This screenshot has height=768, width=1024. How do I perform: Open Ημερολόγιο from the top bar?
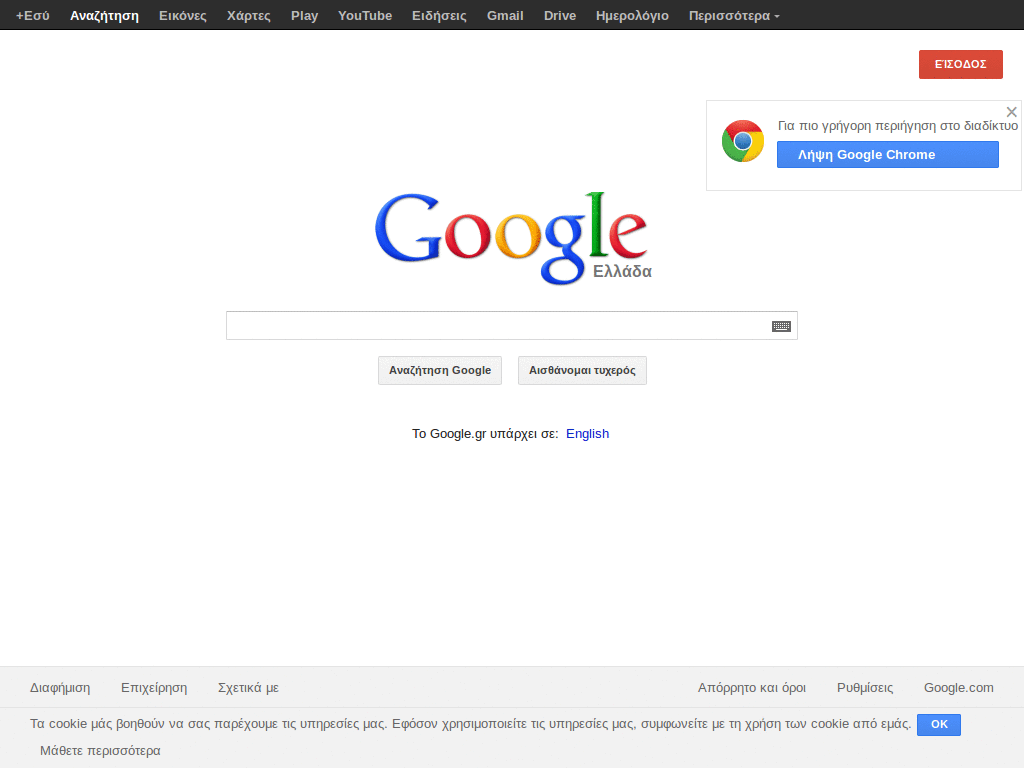(632, 16)
